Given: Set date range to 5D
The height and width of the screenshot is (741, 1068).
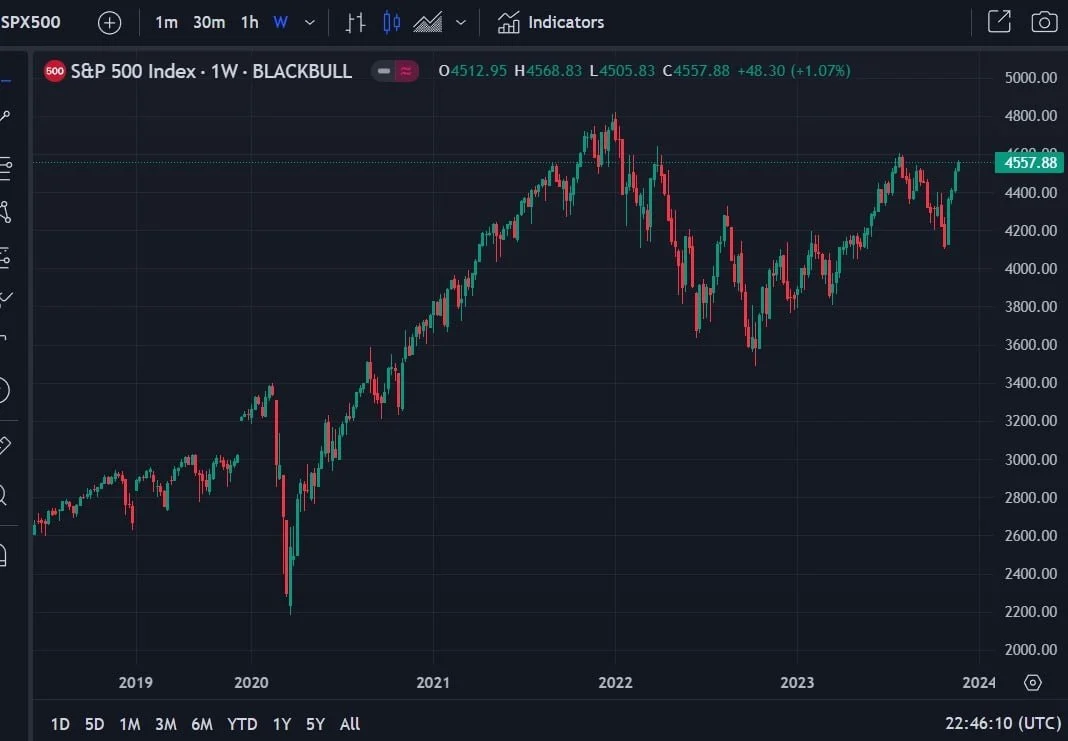Looking at the screenshot, I should (x=94, y=724).
